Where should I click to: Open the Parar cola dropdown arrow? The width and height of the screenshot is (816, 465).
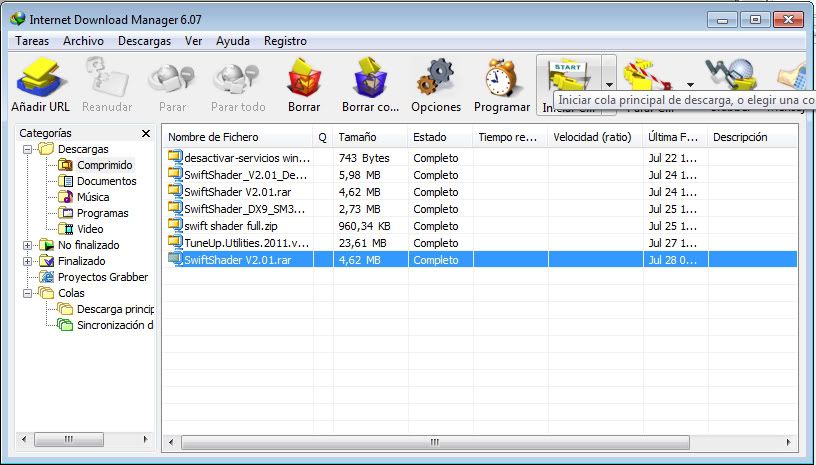(690, 84)
